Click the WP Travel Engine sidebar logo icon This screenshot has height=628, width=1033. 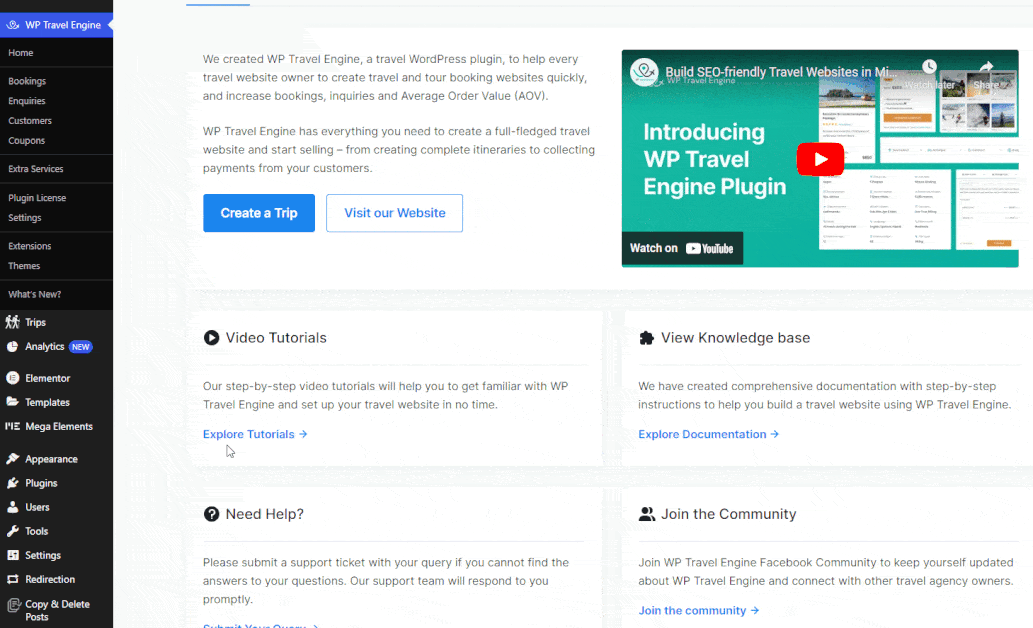point(13,25)
